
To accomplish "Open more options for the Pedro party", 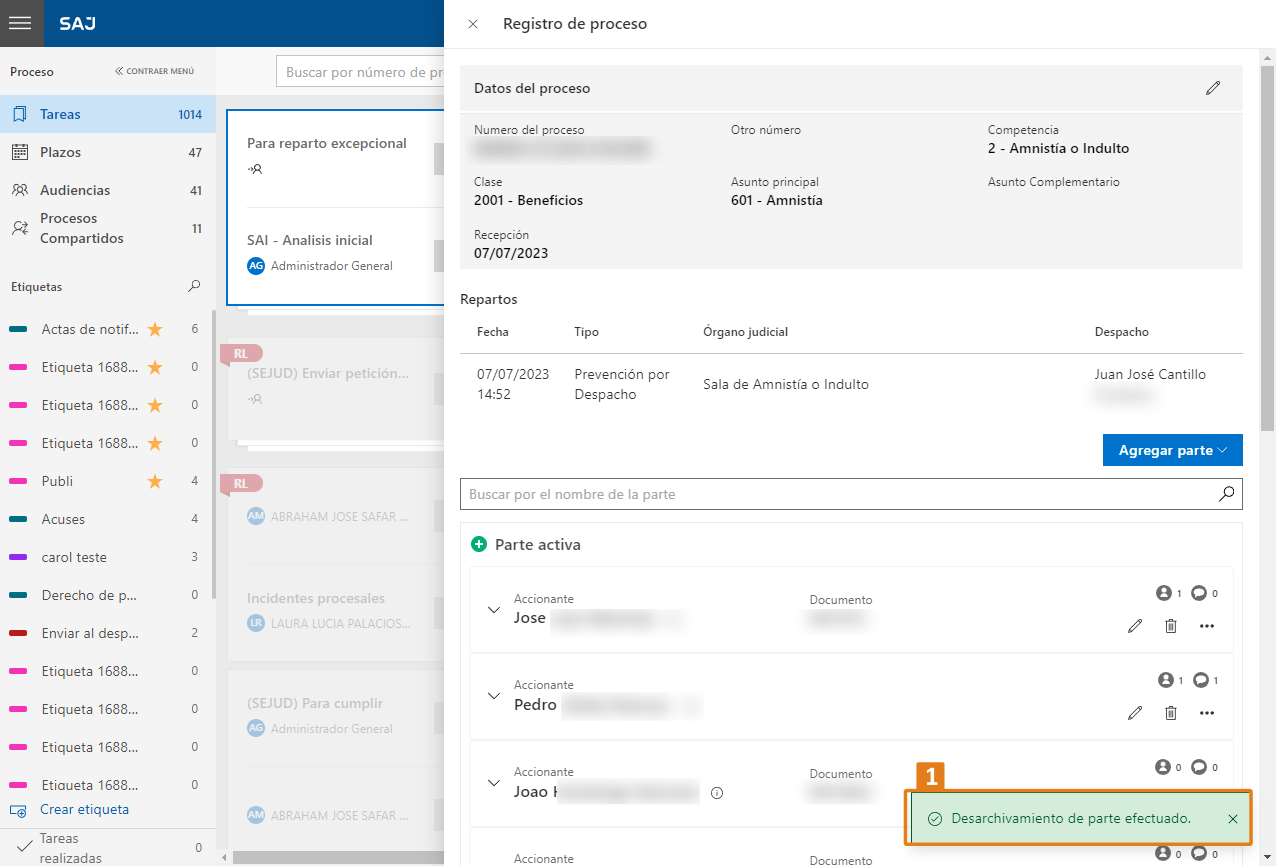I will click(1207, 713).
